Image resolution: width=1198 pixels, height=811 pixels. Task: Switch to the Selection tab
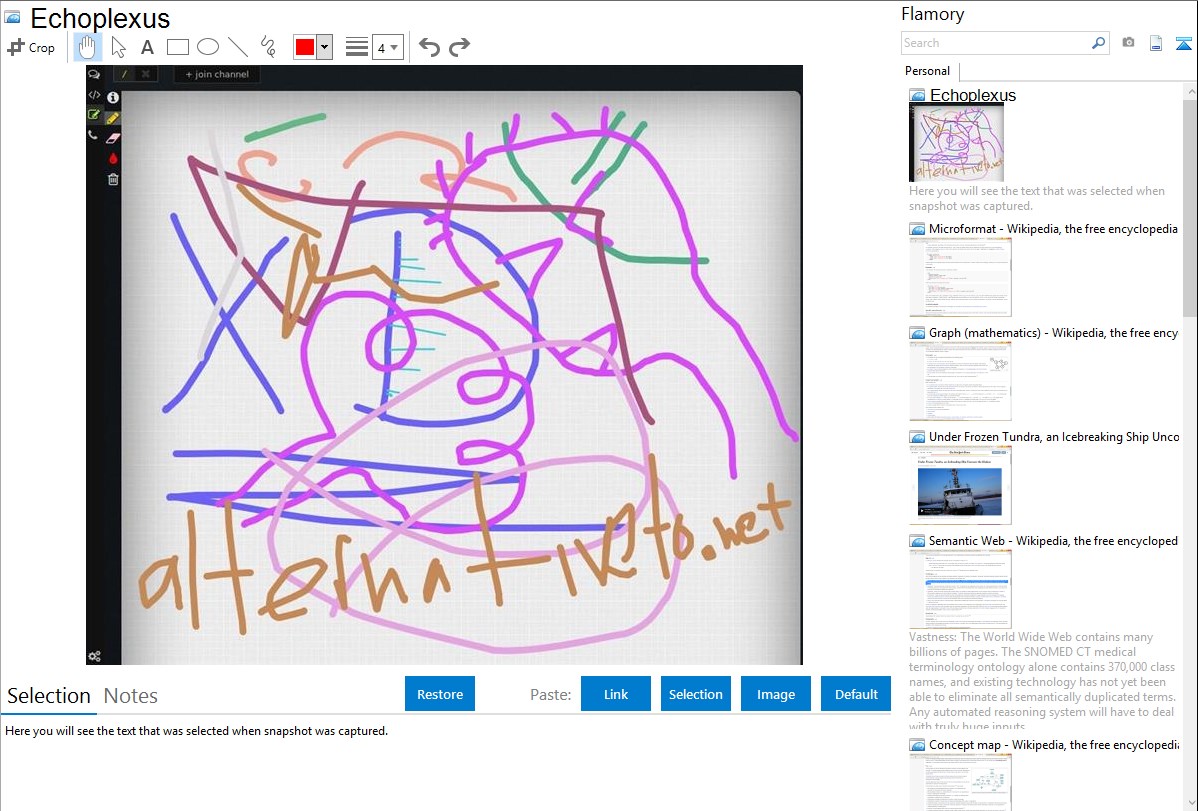click(49, 696)
